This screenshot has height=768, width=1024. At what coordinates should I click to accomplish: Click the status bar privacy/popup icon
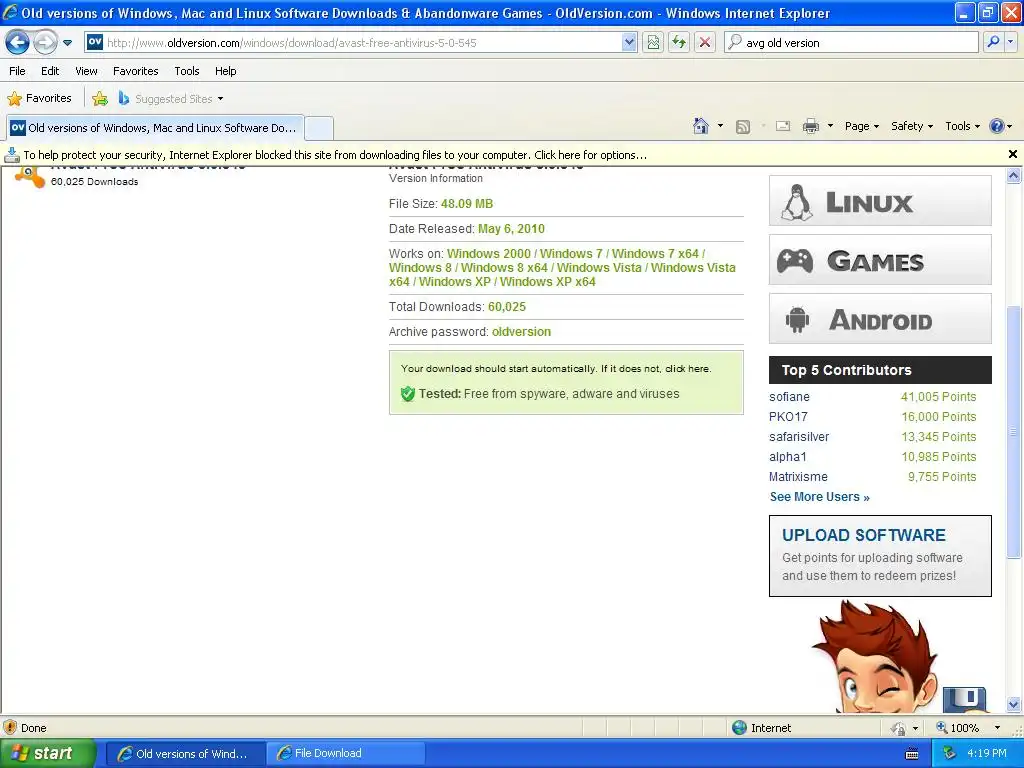point(899,728)
